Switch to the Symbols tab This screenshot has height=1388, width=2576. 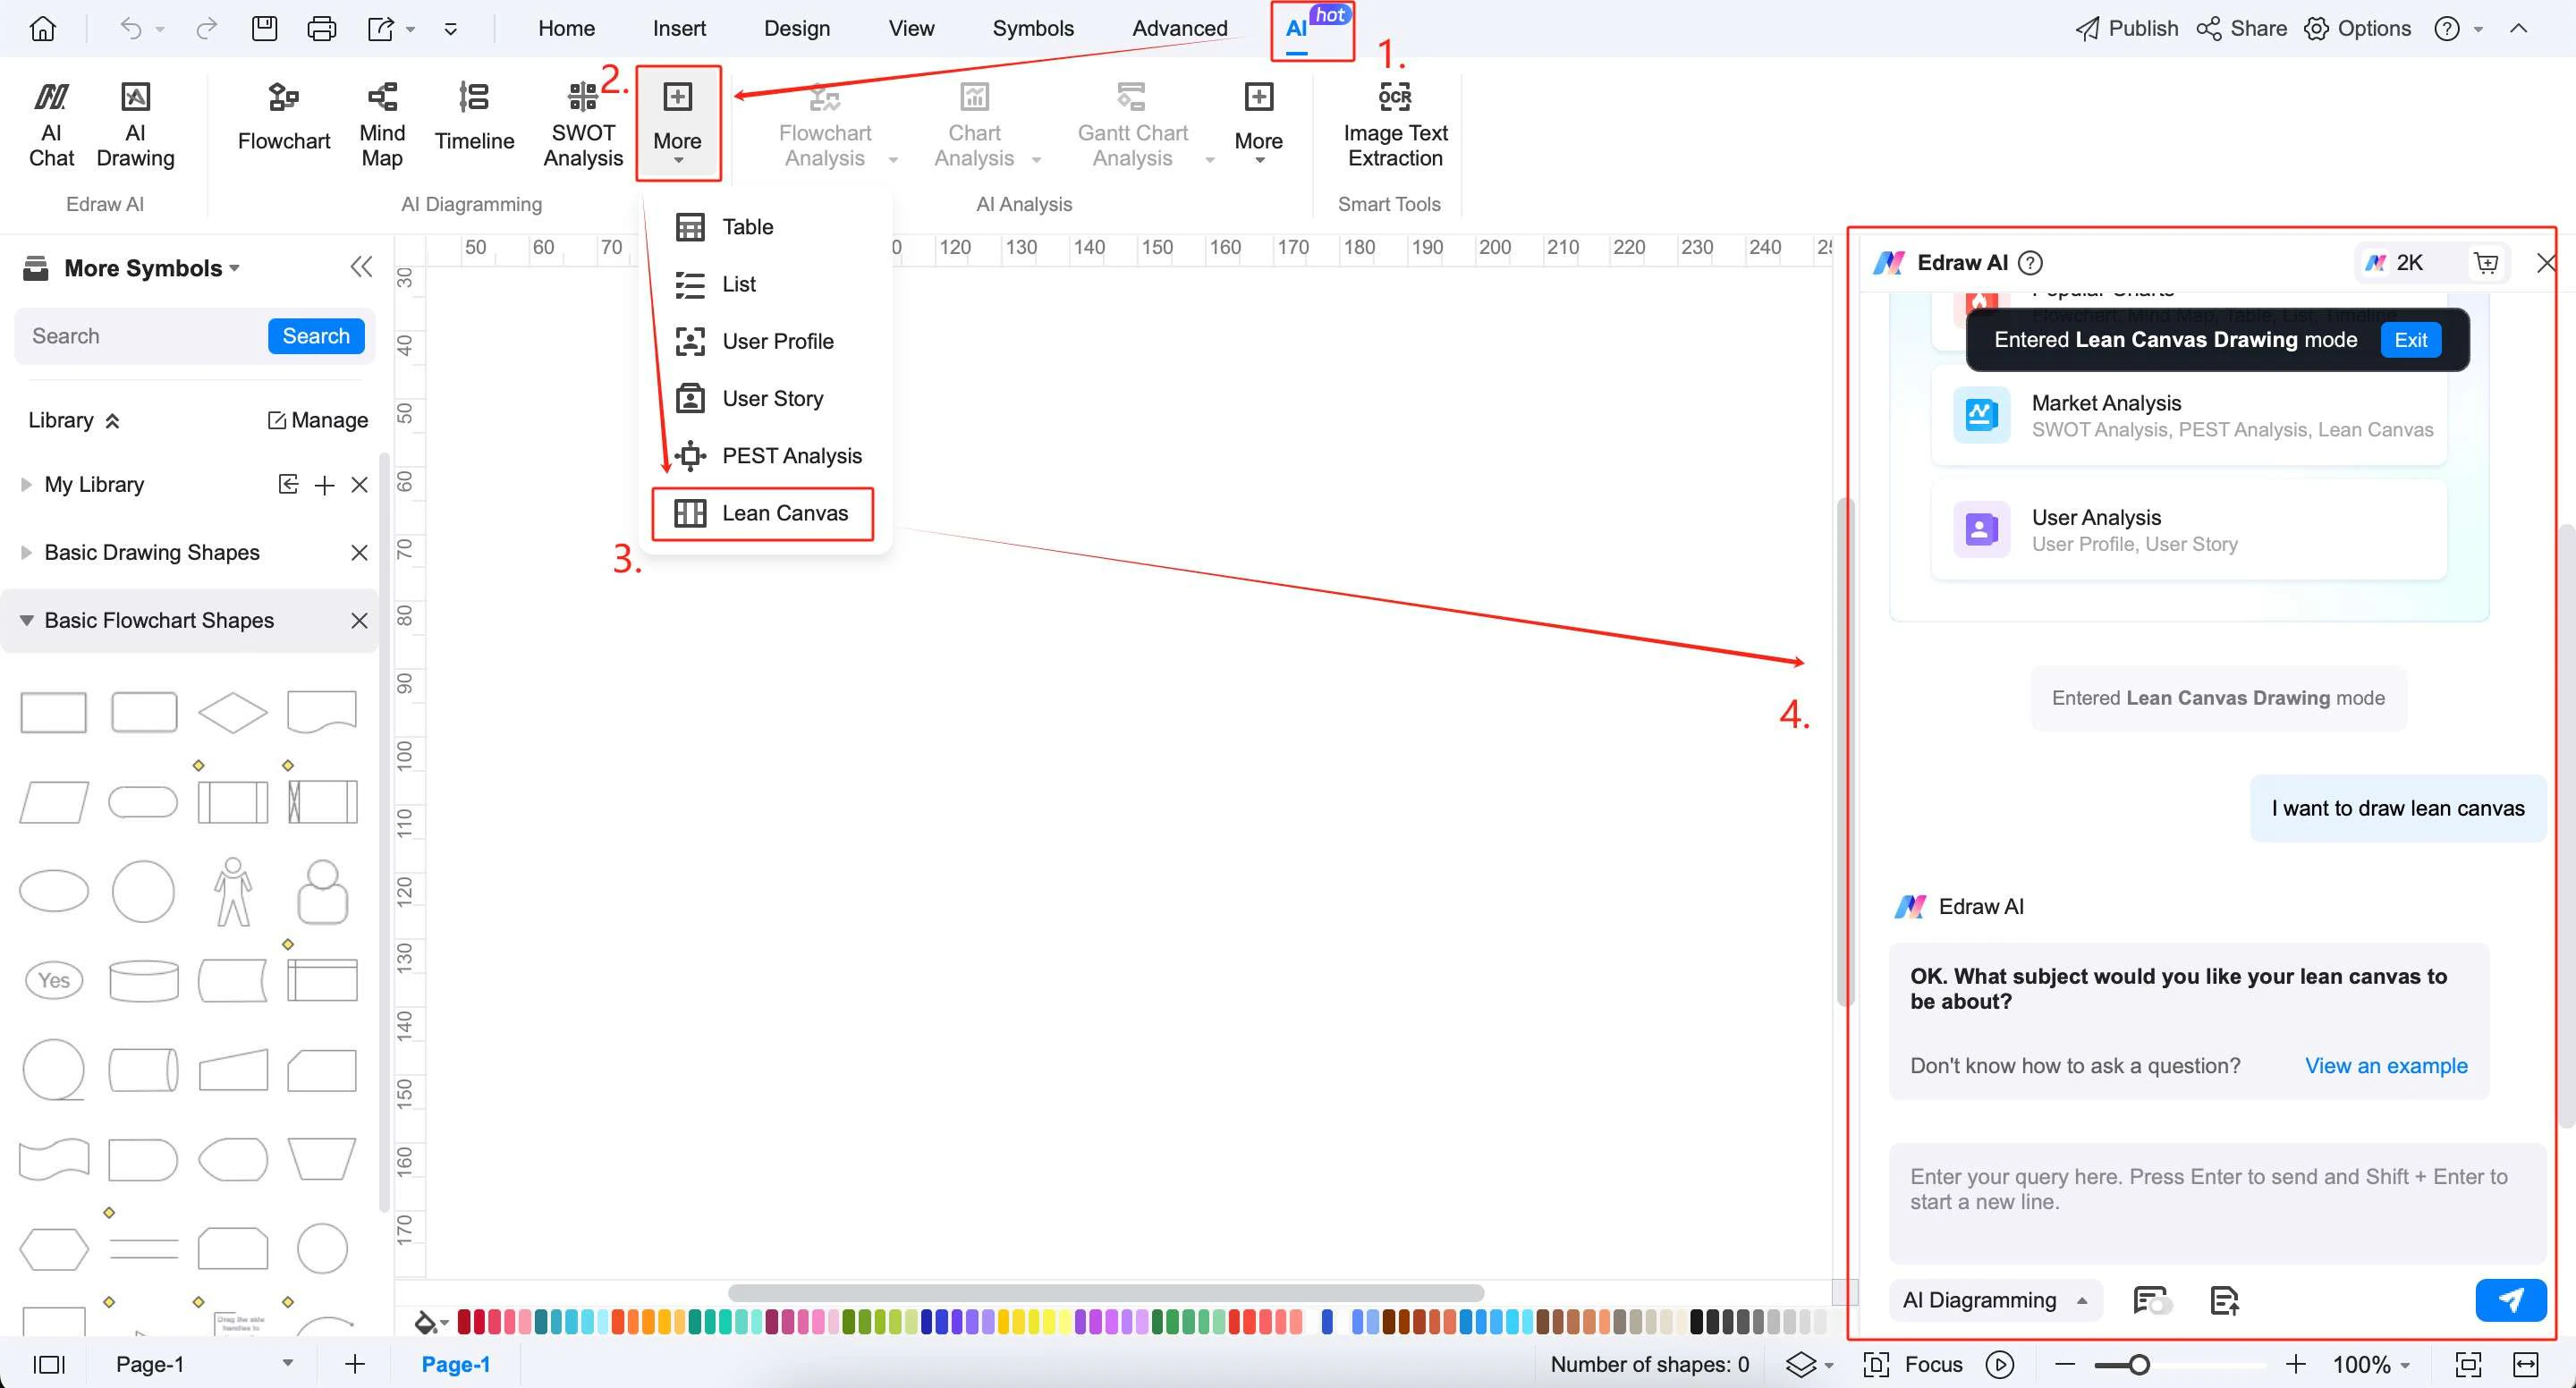point(1033,28)
